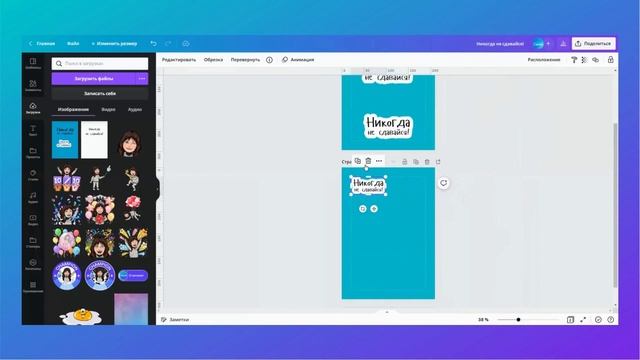Click the cloud save status icon
The width and height of the screenshot is (640, 360).
pyautogui.click(x=186, y=43)
